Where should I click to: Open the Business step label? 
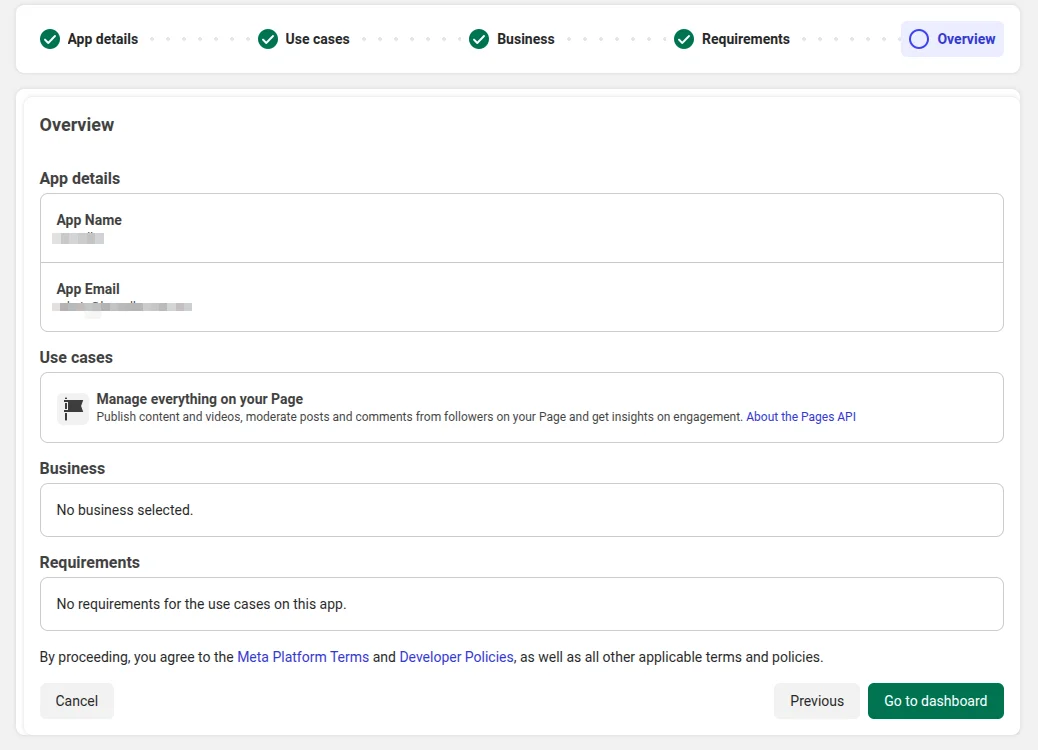(x=525, y=39)
